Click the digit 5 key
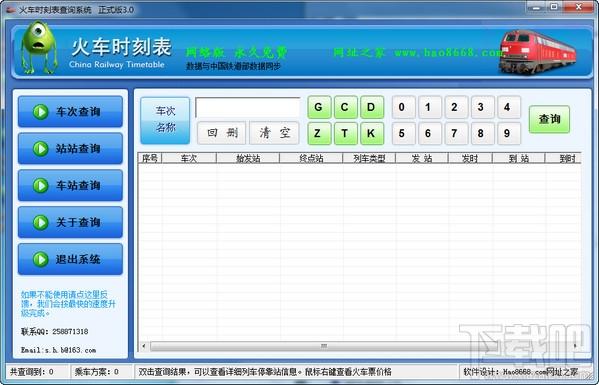This screenshot has width=599, height=385. (403, 133)
